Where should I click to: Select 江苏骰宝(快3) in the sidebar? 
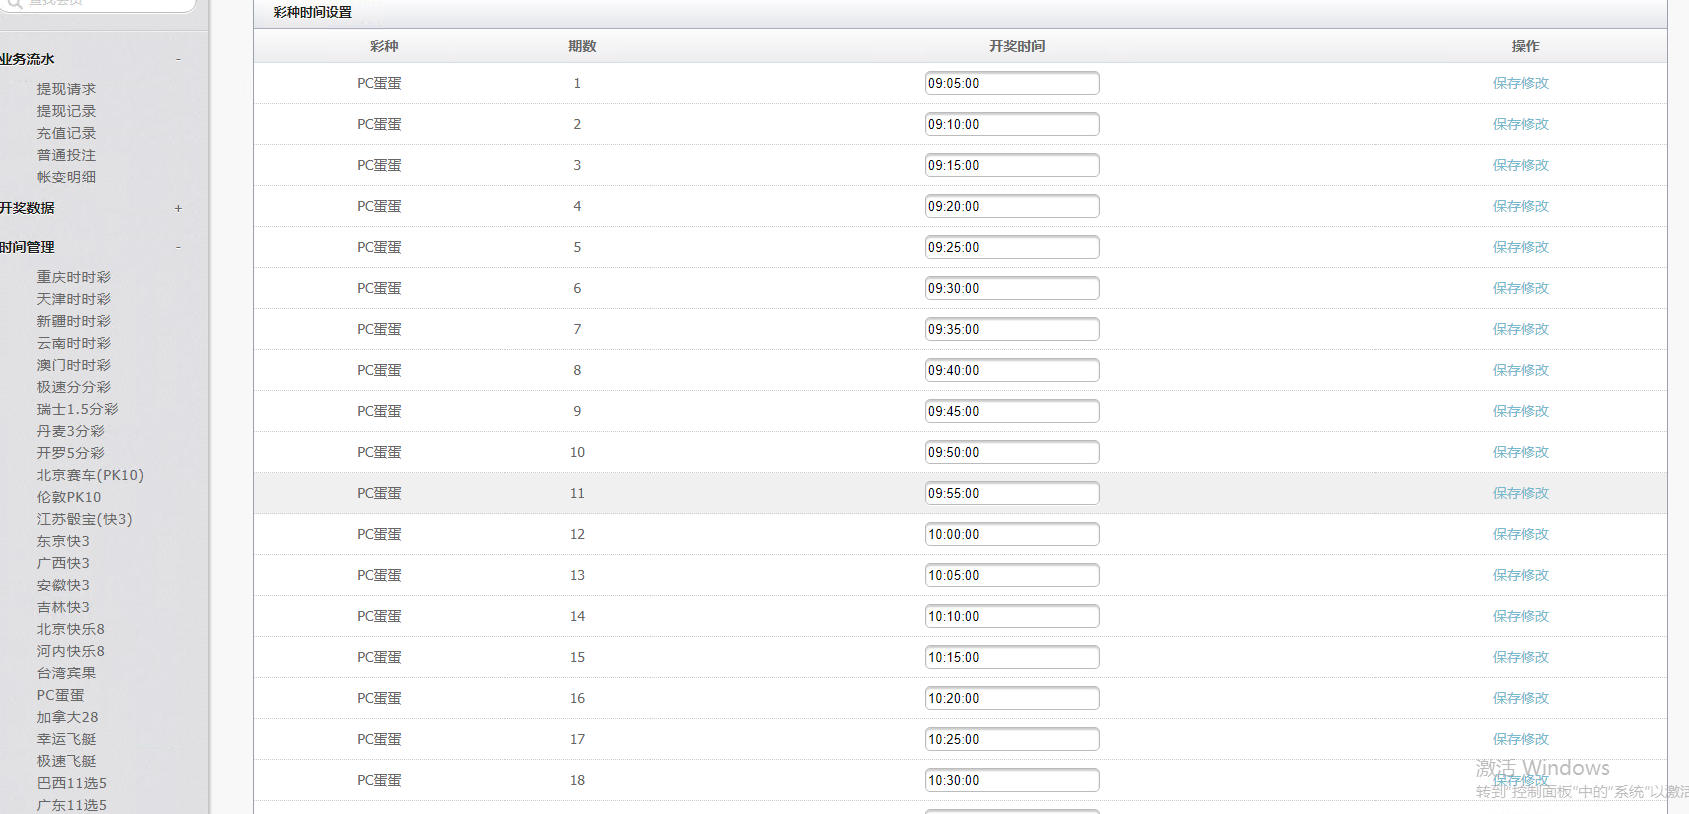[84, 519]
